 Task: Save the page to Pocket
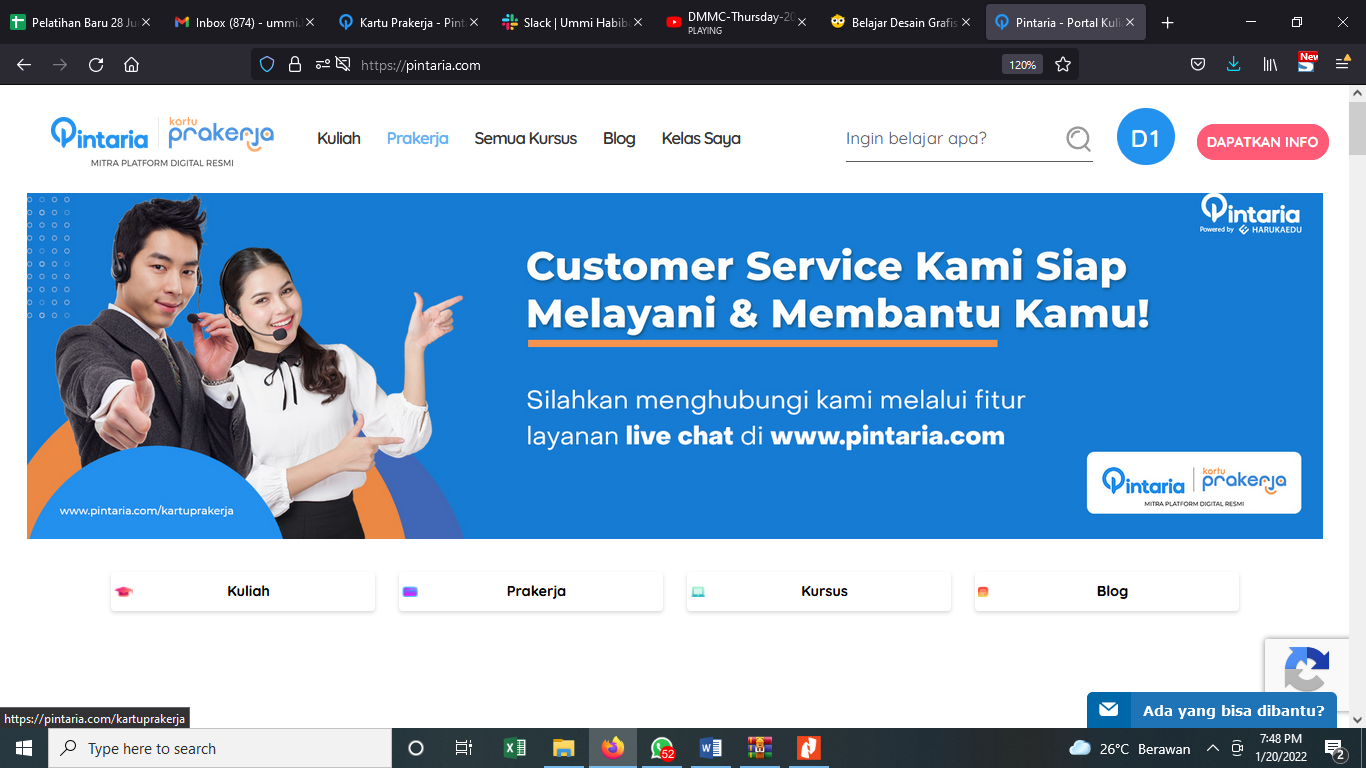(x=1198, y=65)
